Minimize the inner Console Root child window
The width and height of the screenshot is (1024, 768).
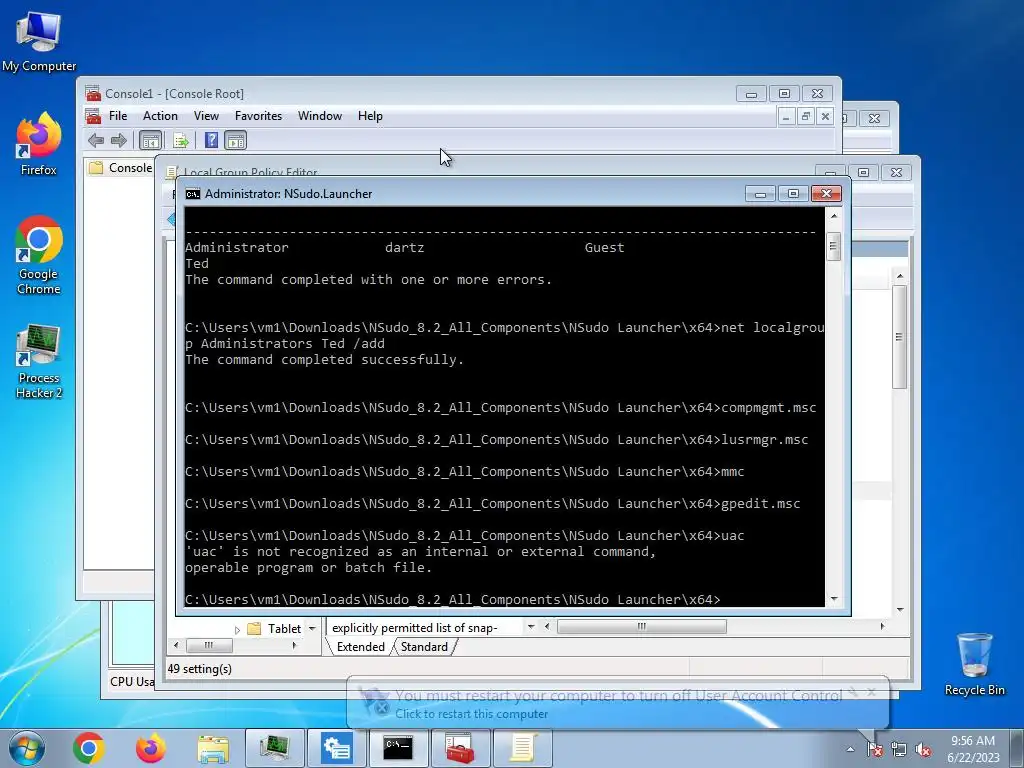tap(786, 116)
